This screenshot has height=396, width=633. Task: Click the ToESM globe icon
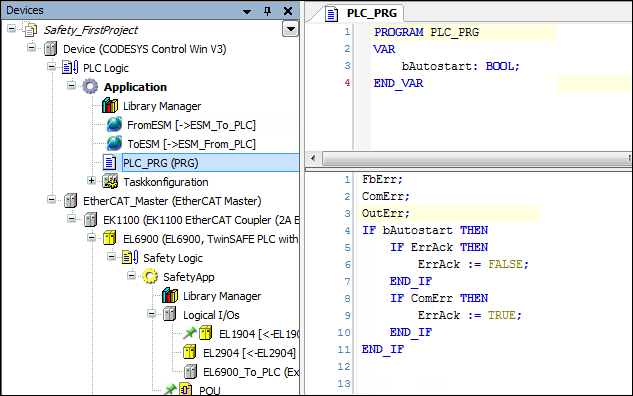click(114, 144)
